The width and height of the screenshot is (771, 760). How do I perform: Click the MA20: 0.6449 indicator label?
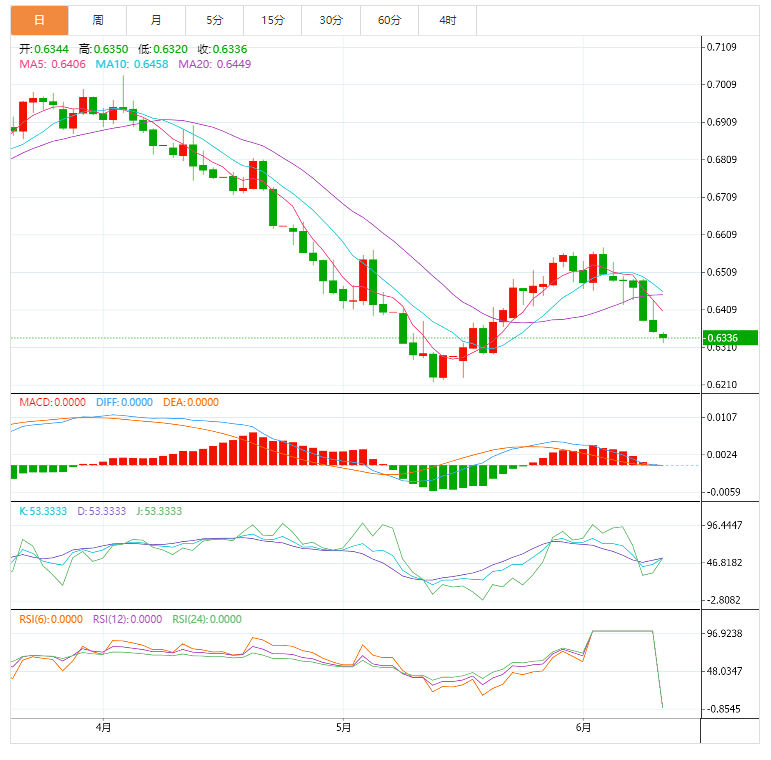214,64
